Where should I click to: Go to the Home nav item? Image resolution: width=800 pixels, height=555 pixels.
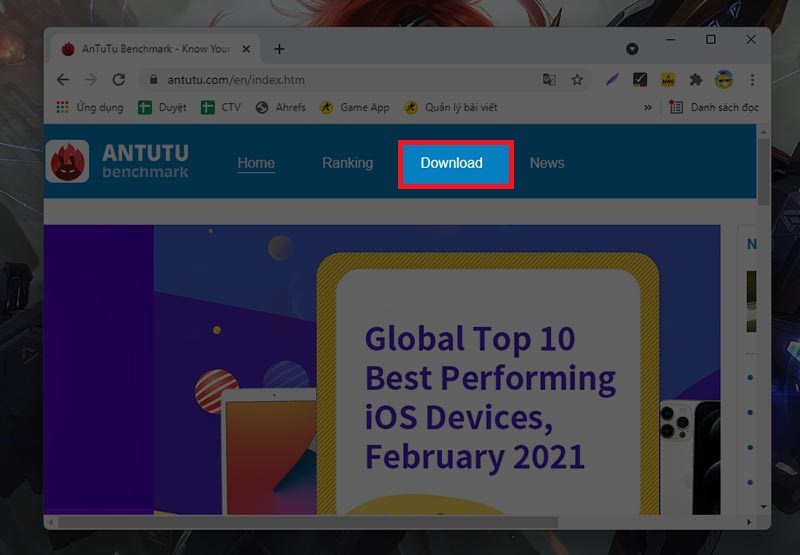click(x=256, y=163)
